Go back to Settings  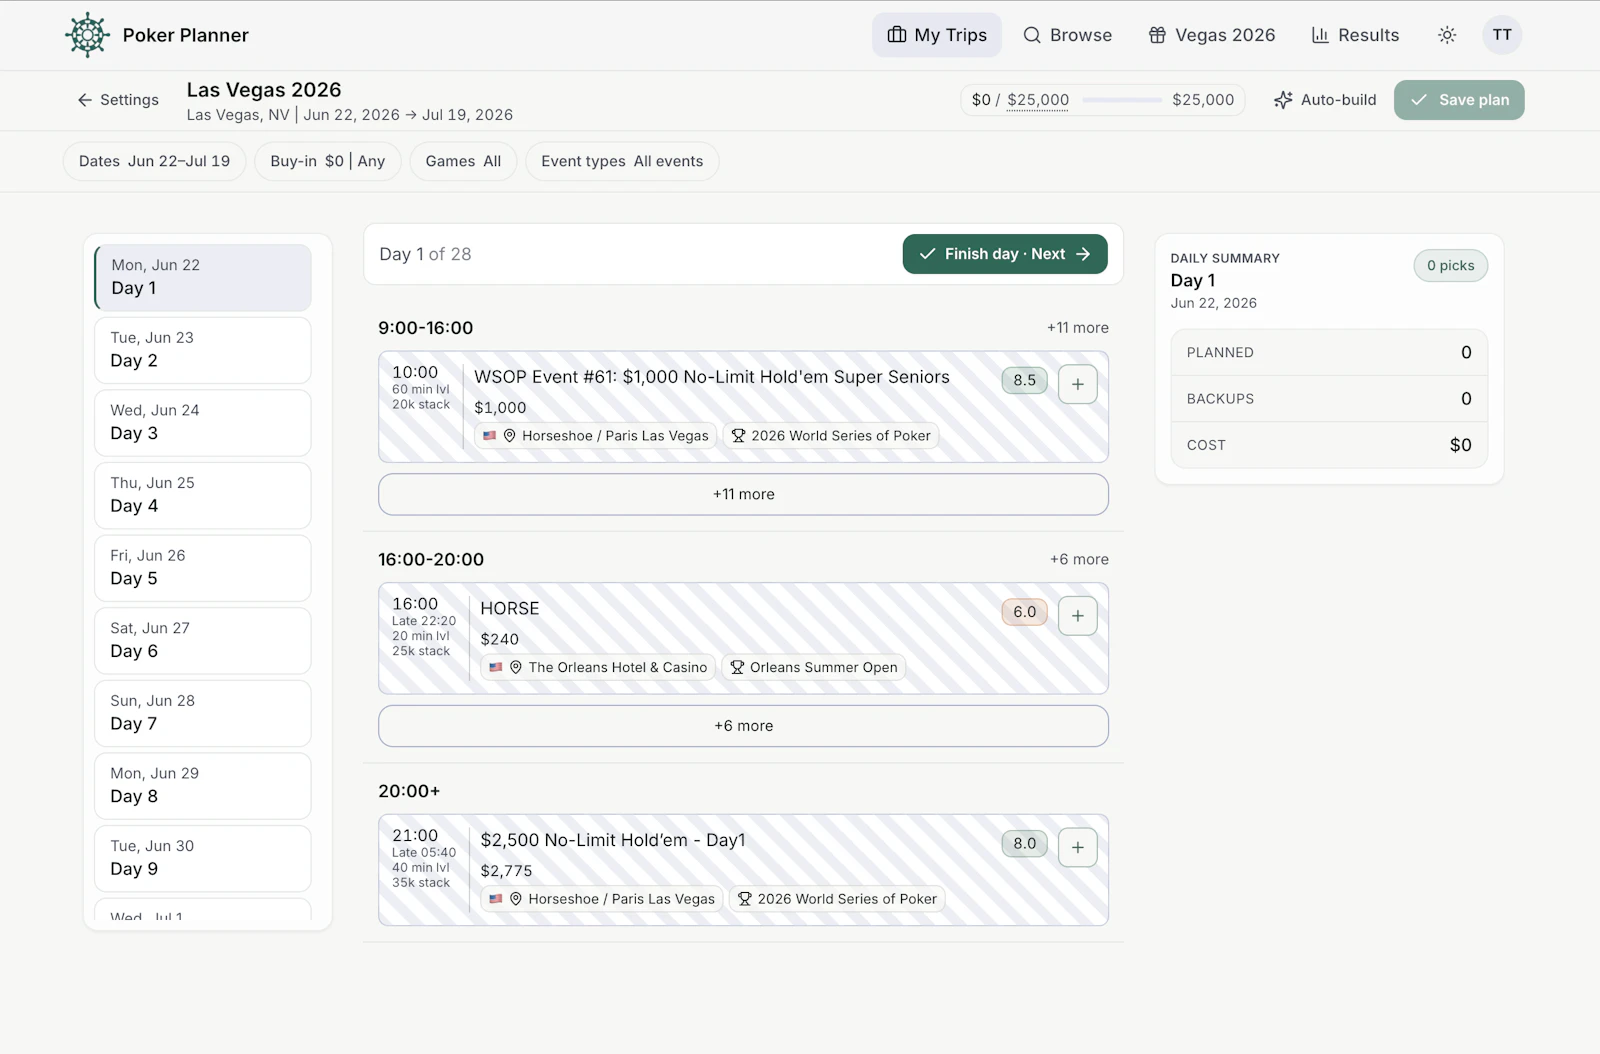(118, 100)
